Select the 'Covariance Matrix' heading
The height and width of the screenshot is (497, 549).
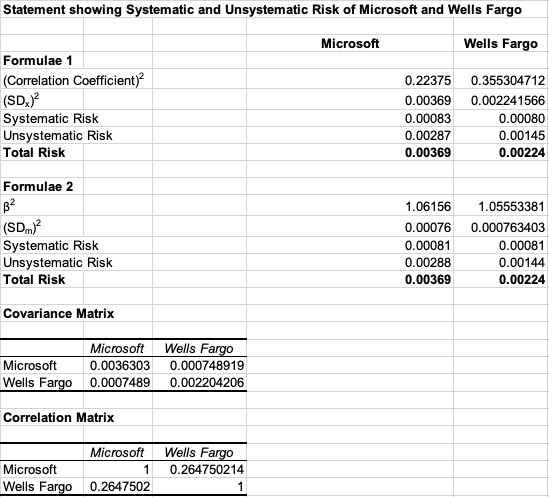tap(58, 313)
